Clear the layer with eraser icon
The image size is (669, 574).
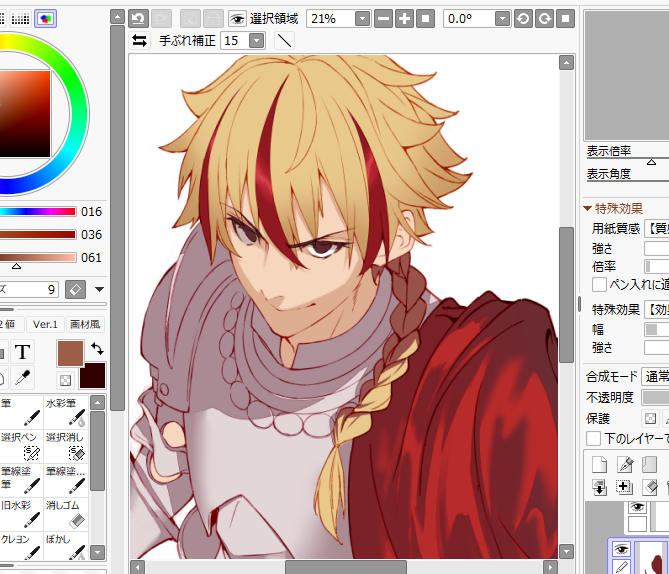pos(650,487)
